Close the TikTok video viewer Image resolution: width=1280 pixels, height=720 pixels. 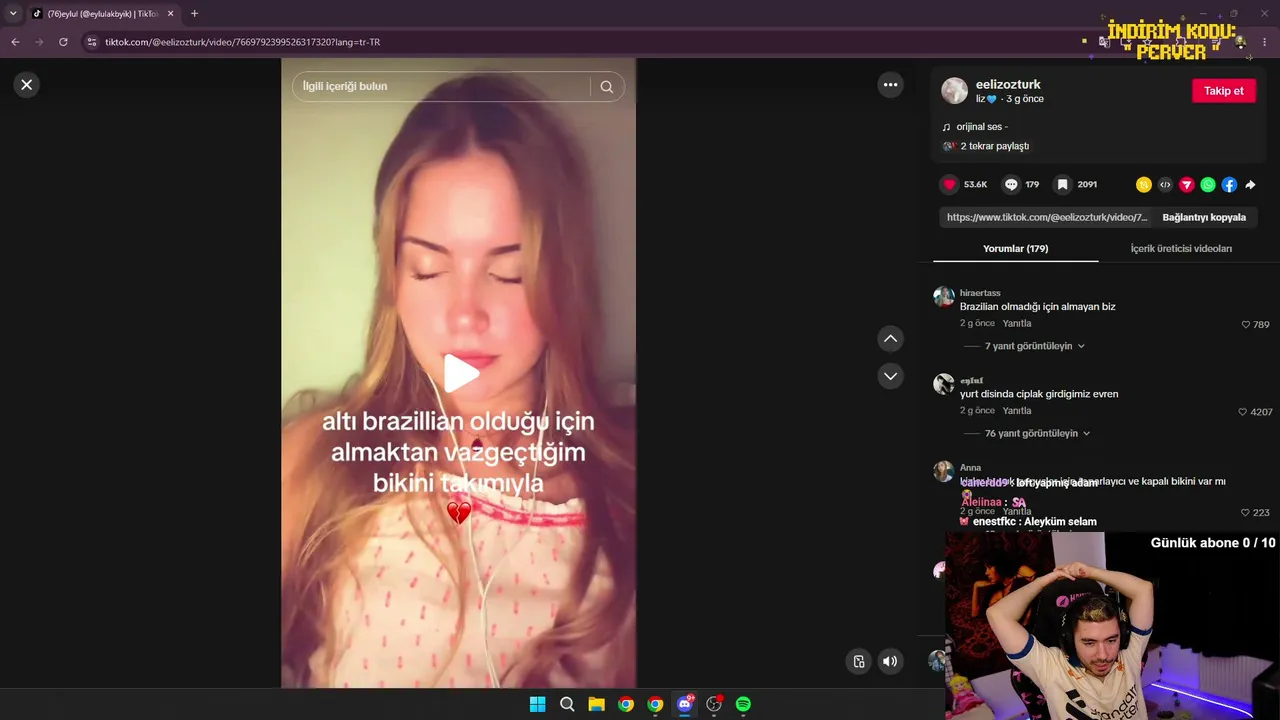[x=27, y=85]
